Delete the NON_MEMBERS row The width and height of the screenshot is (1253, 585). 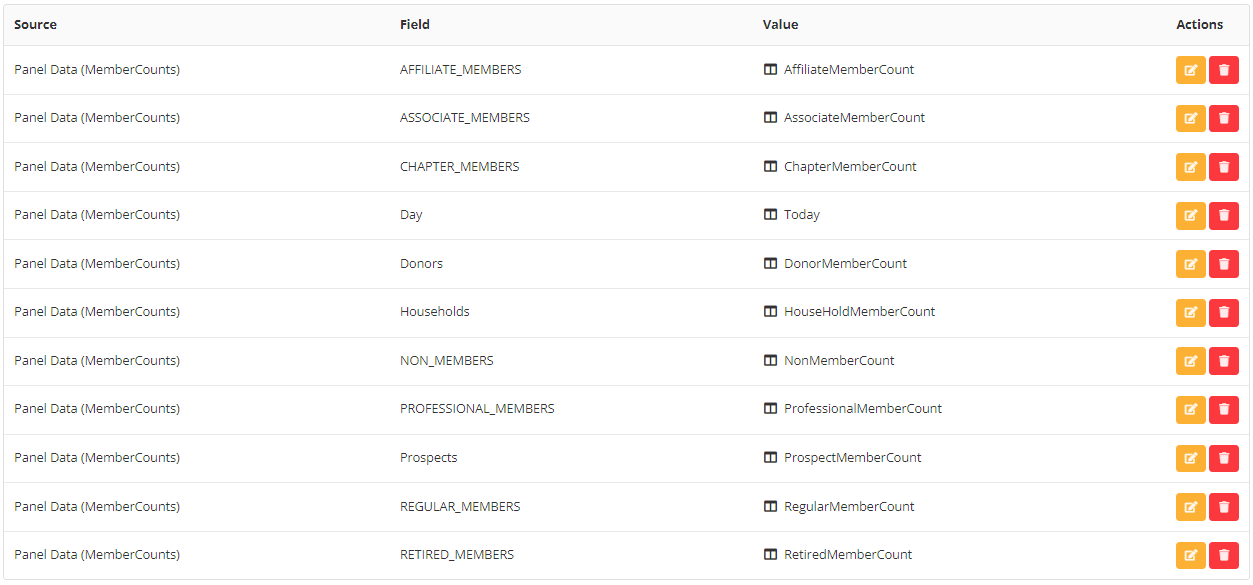(1223, 361)
